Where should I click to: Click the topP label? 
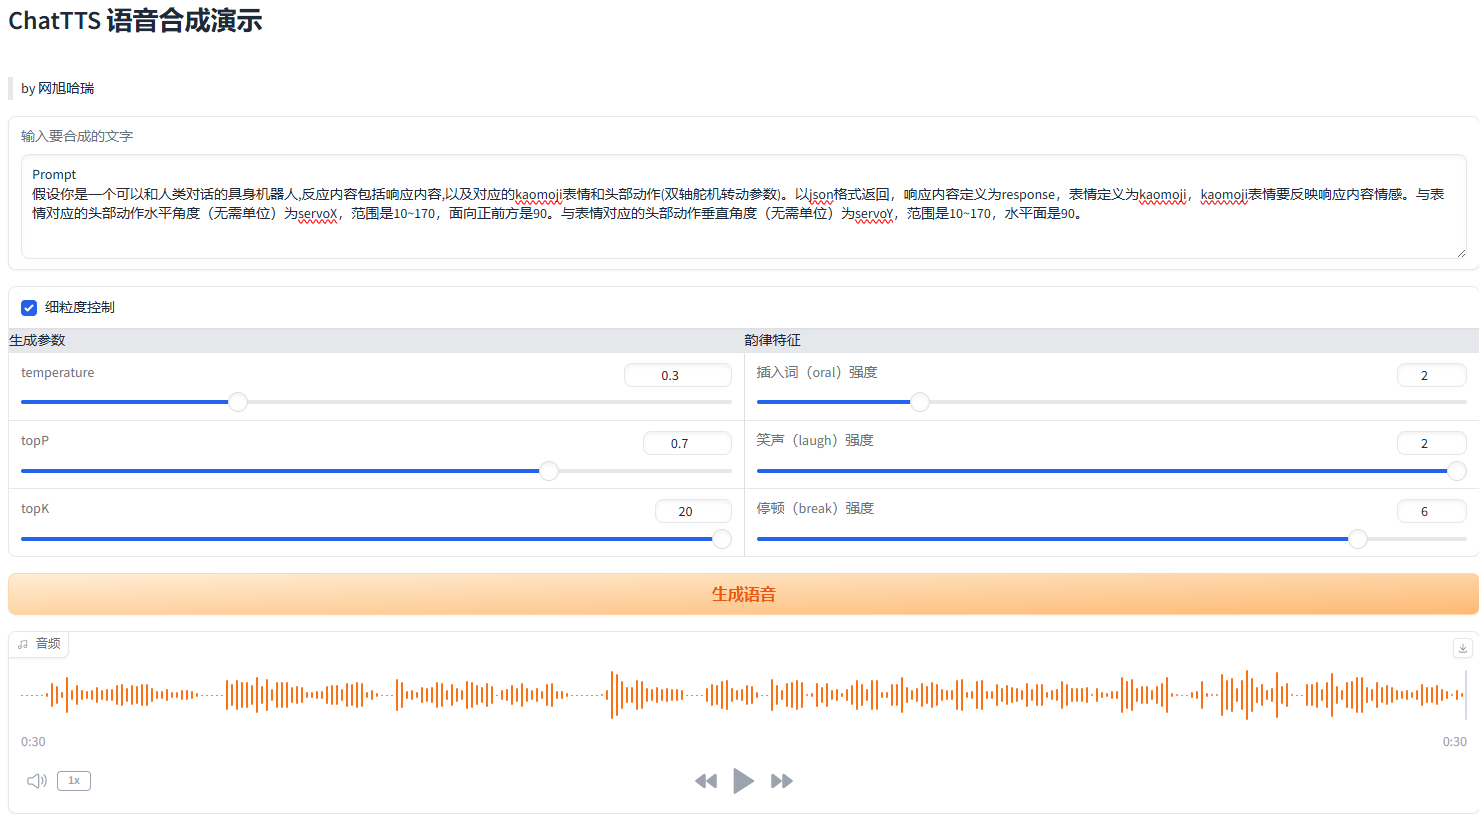[x=35, y=440]
